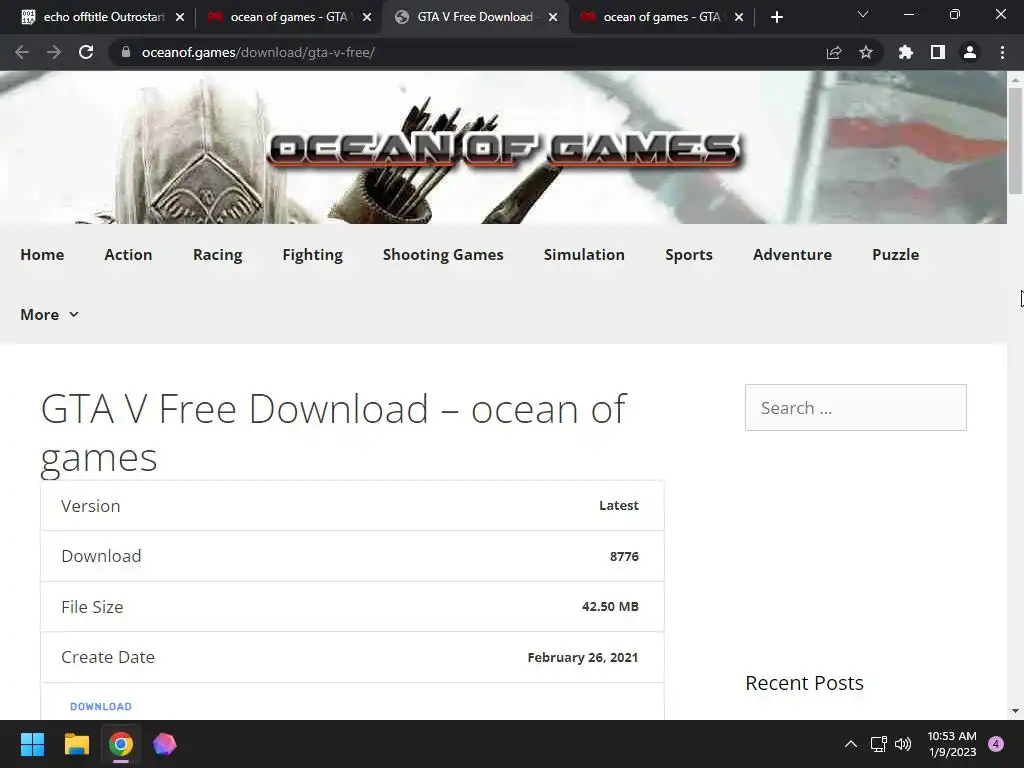Open Windows Start menu

click(32, 744)
